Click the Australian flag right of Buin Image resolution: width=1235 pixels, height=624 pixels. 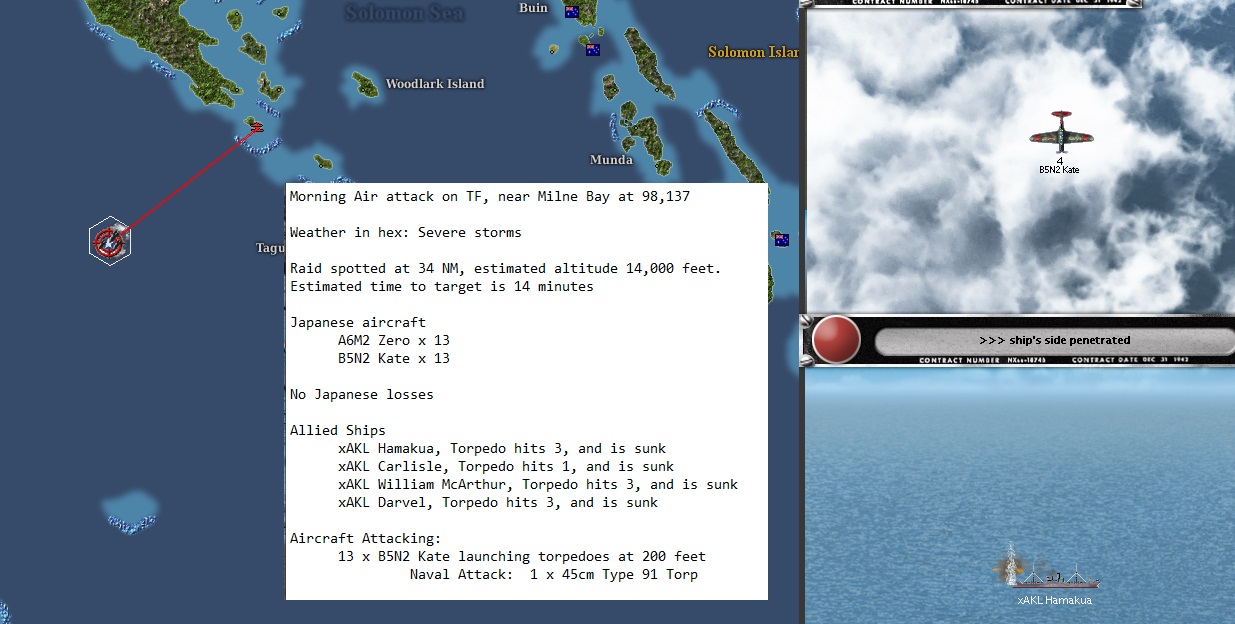(572, 12)
